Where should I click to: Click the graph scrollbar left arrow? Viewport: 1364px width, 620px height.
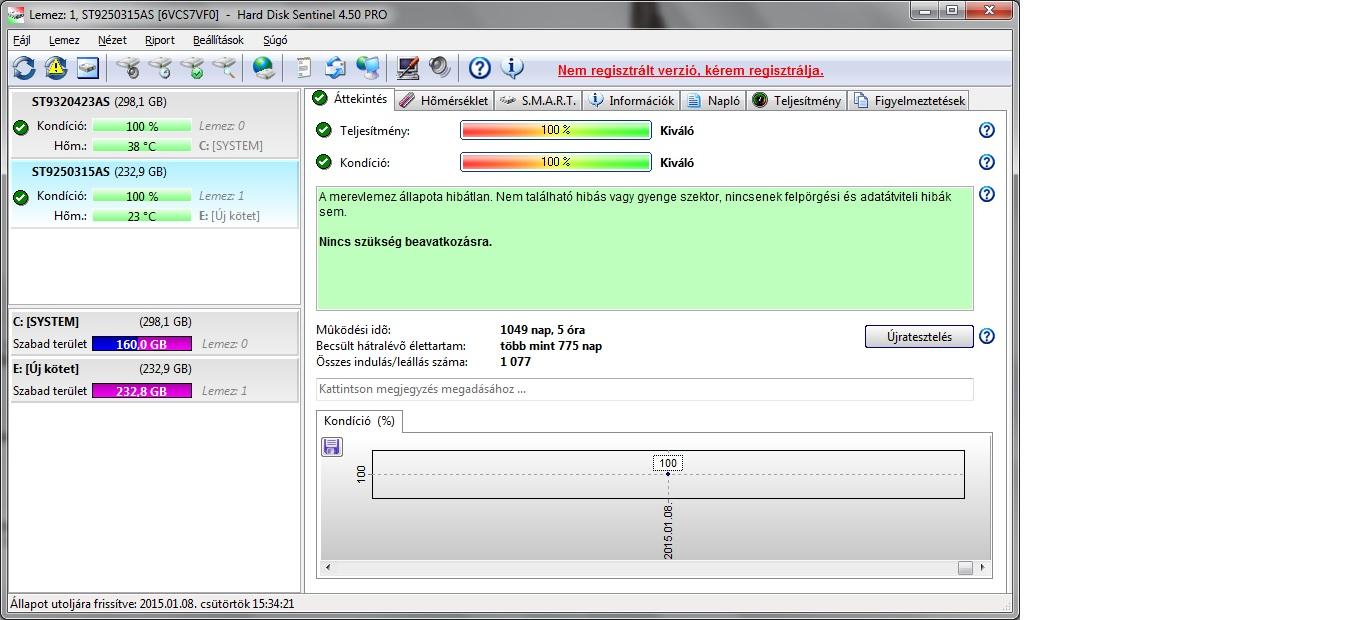[328, 568]
